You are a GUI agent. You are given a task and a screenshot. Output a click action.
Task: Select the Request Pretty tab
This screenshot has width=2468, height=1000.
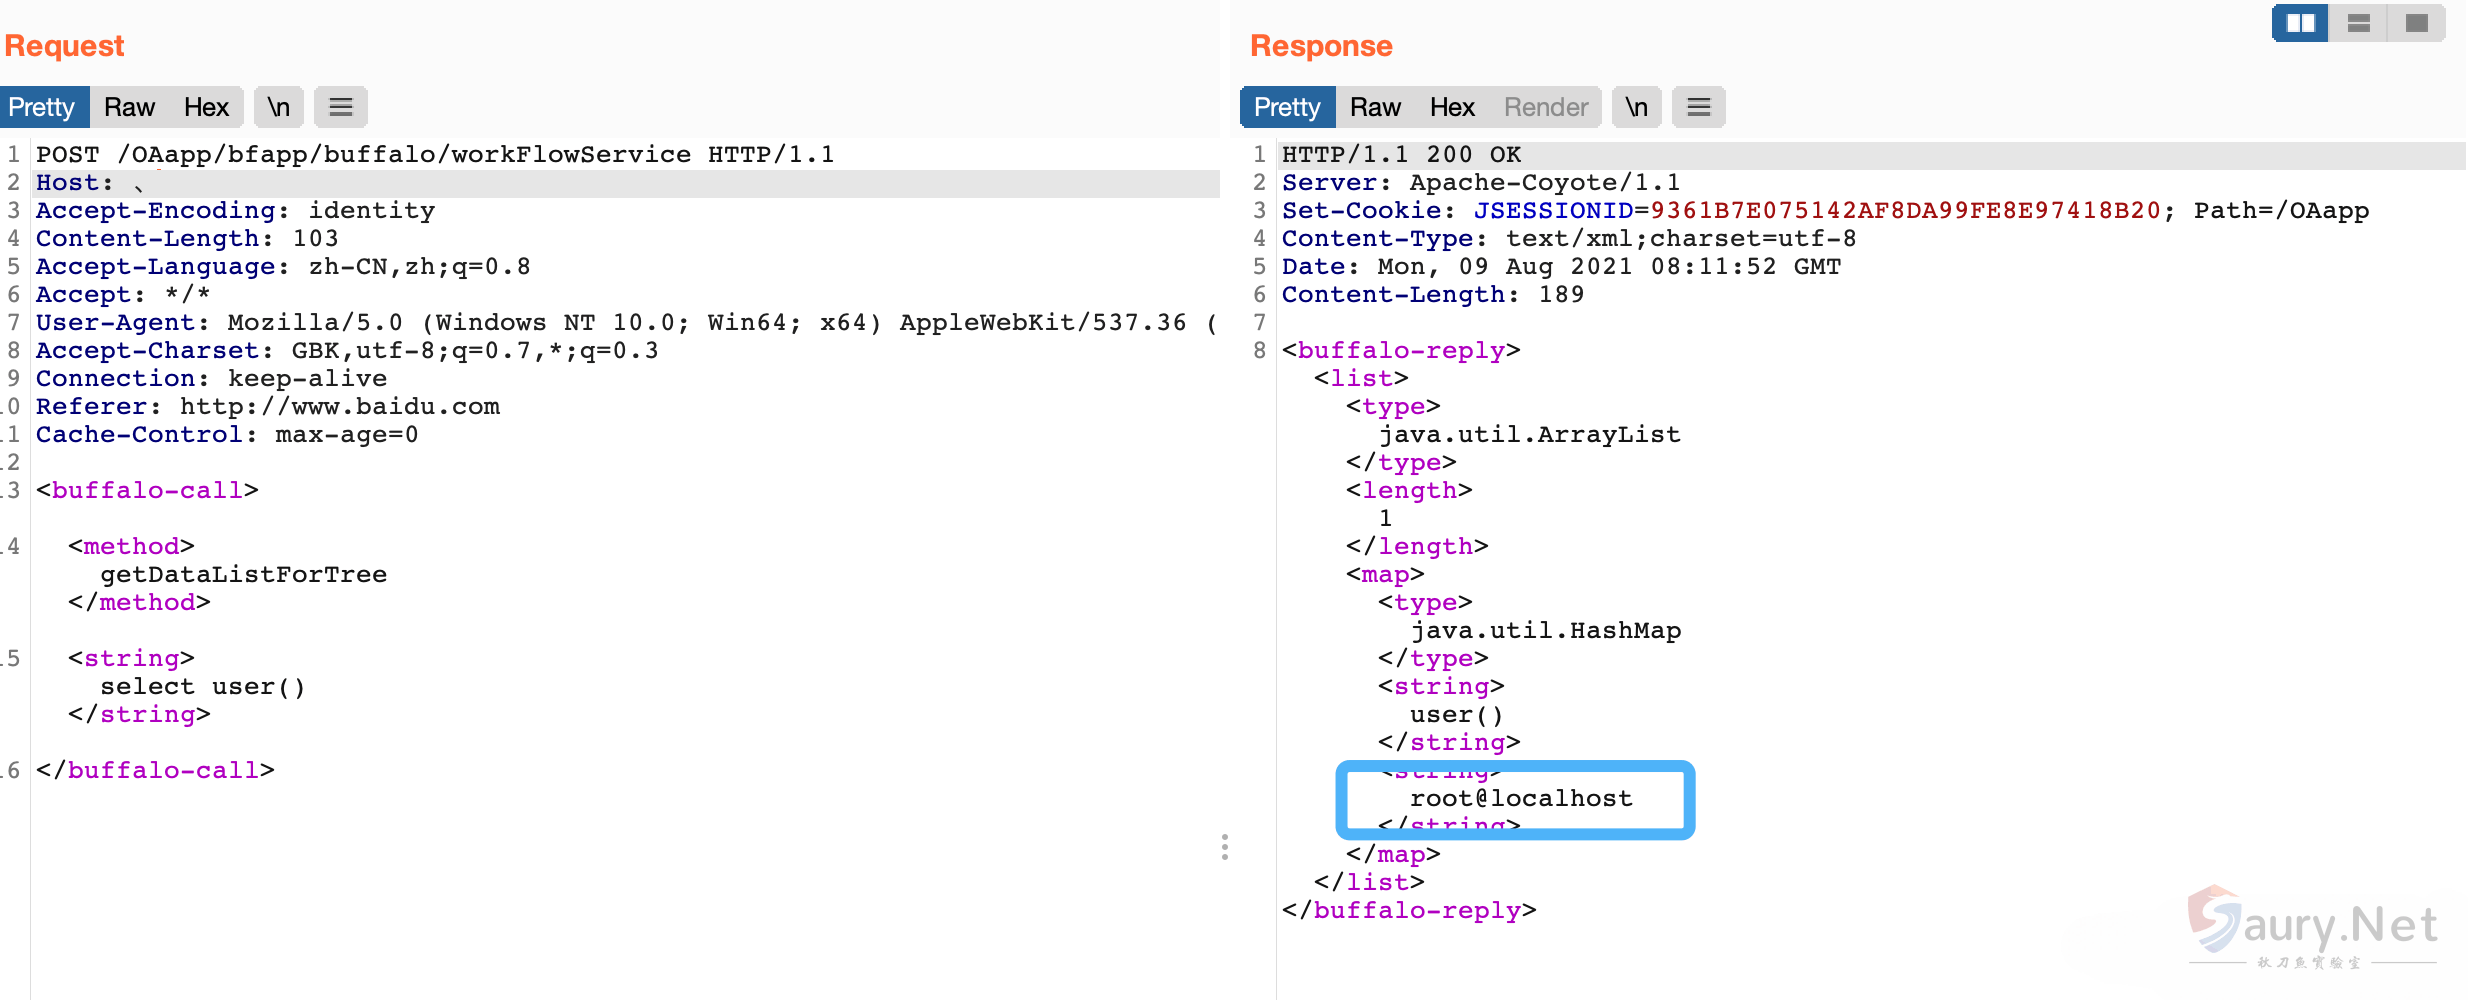43,107
